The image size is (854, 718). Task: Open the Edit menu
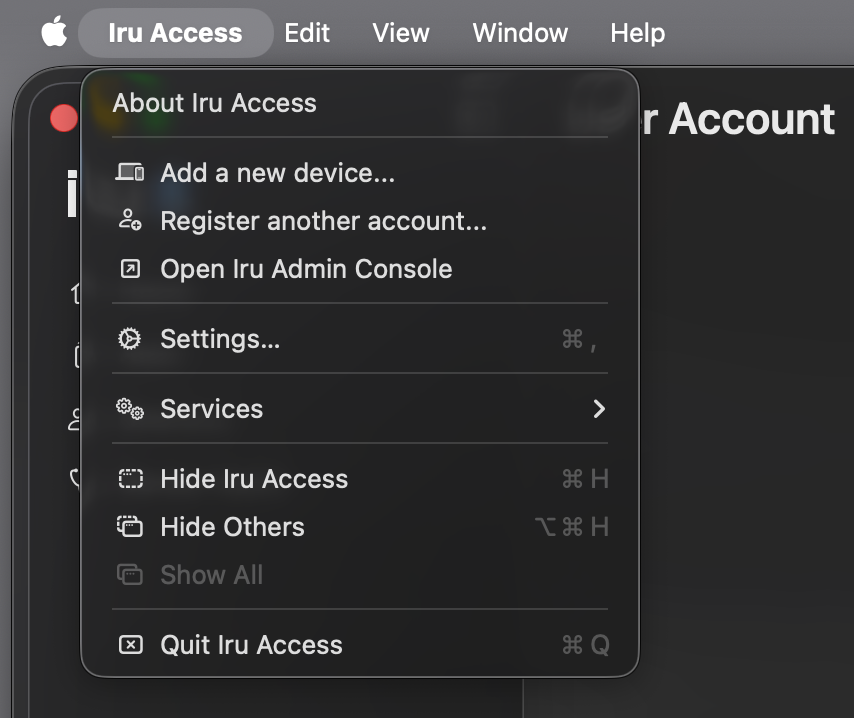click(x=307, y=33)
